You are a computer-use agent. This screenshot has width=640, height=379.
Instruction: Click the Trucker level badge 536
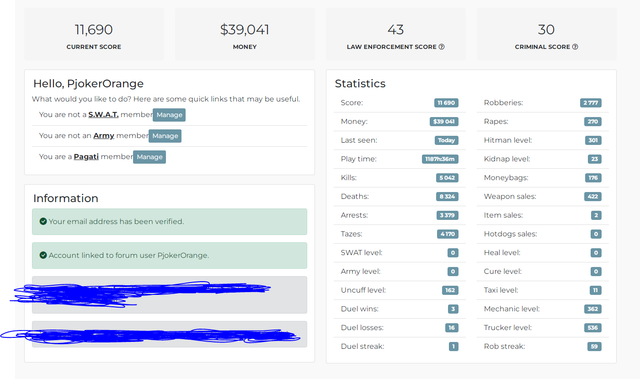point(593,328)
